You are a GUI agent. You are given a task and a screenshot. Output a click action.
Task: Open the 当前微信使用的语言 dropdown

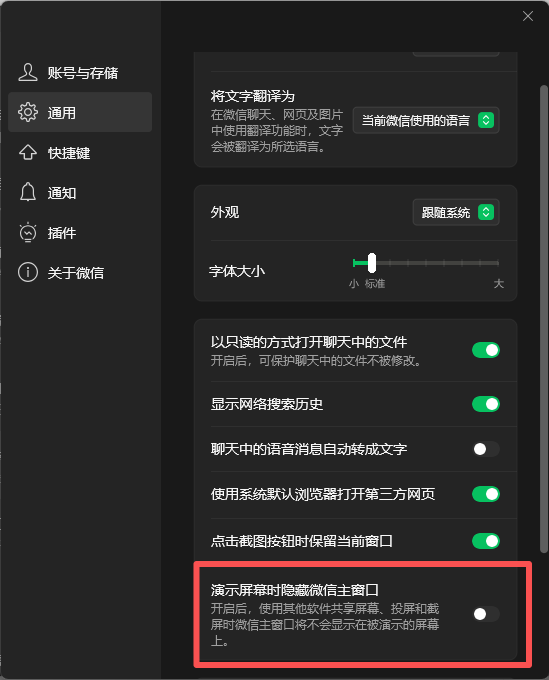tap(426, 120)
